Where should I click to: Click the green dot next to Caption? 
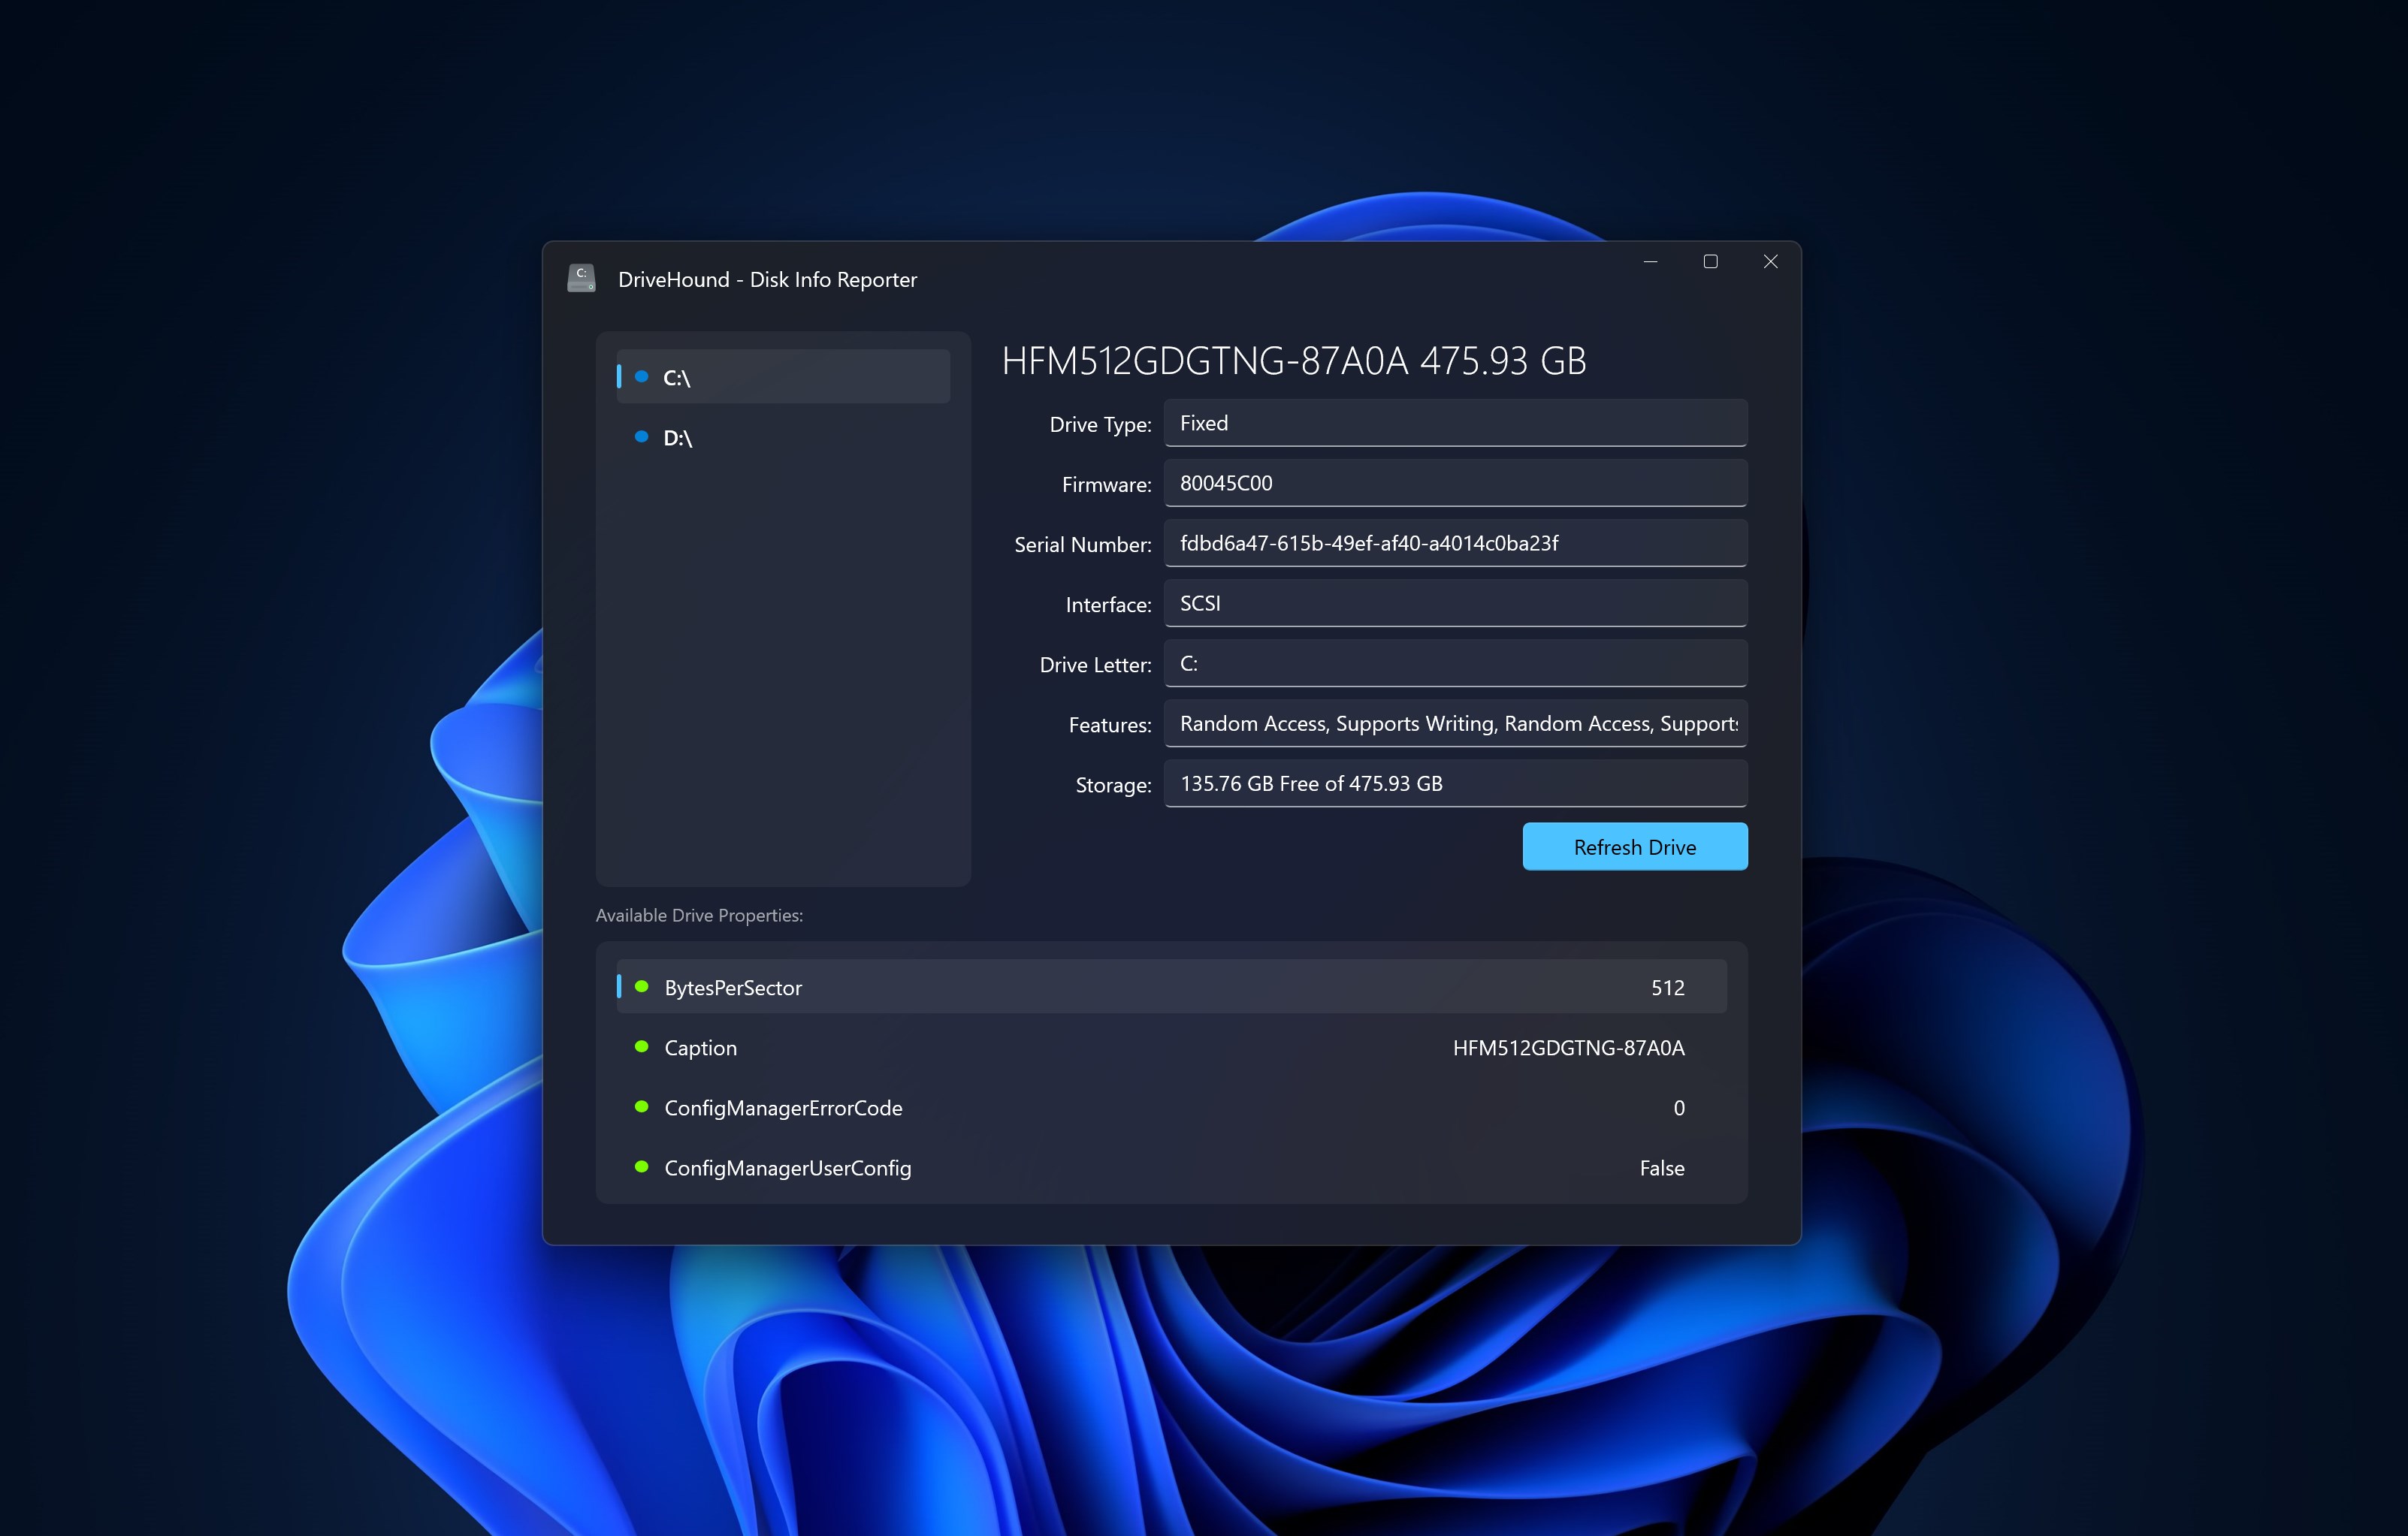coord(641,1046)
